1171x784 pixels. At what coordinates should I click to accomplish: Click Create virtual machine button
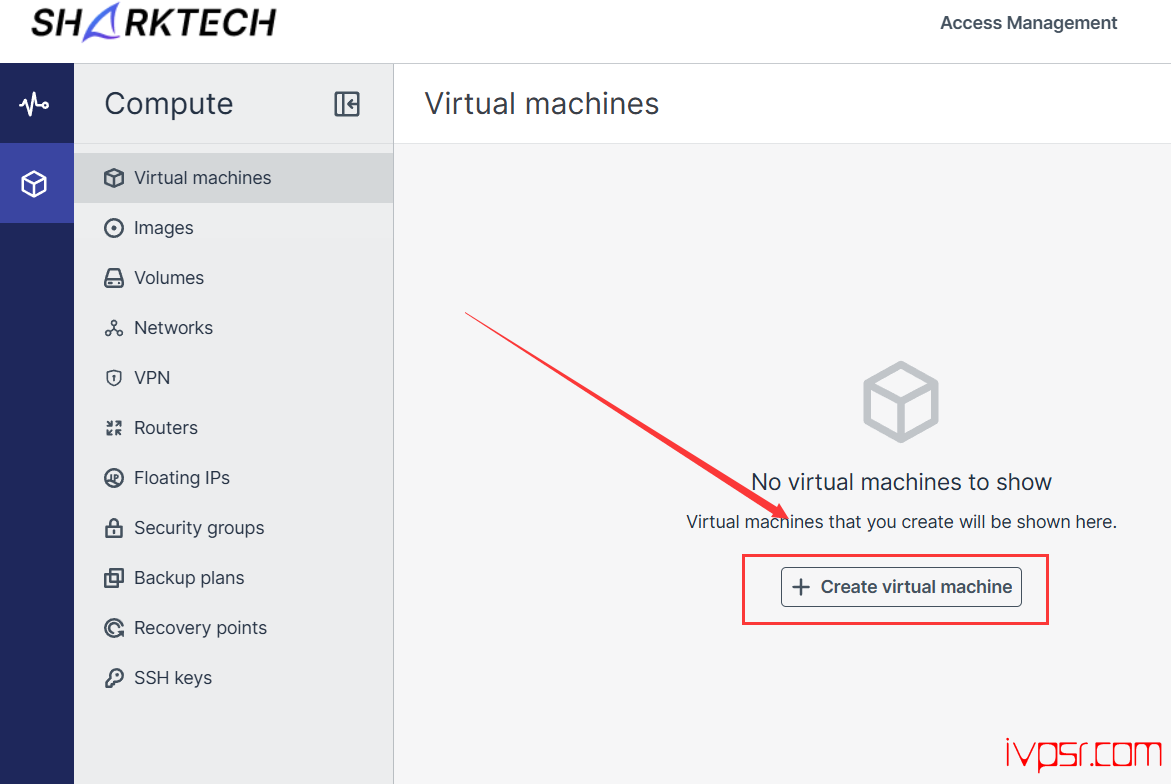point(901,587)
